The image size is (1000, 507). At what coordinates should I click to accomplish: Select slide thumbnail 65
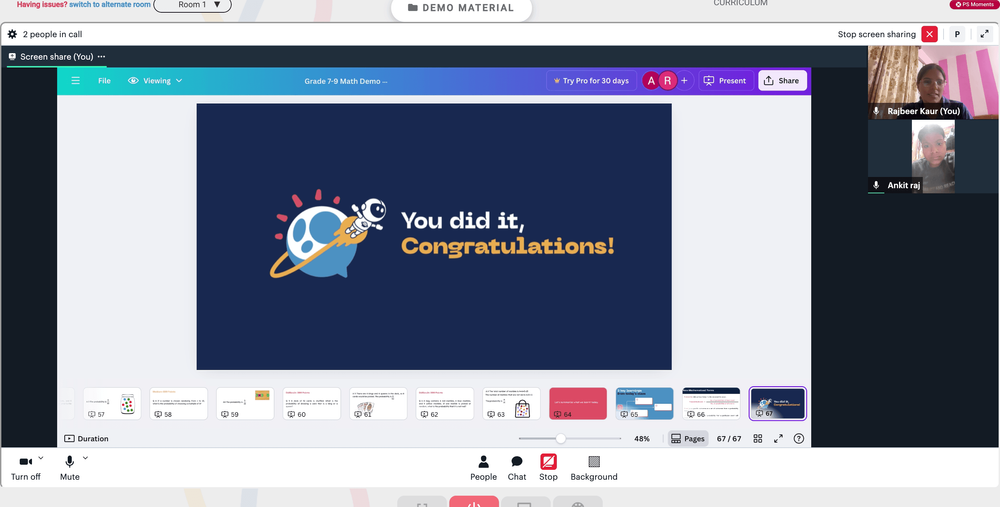pos(644,404)
